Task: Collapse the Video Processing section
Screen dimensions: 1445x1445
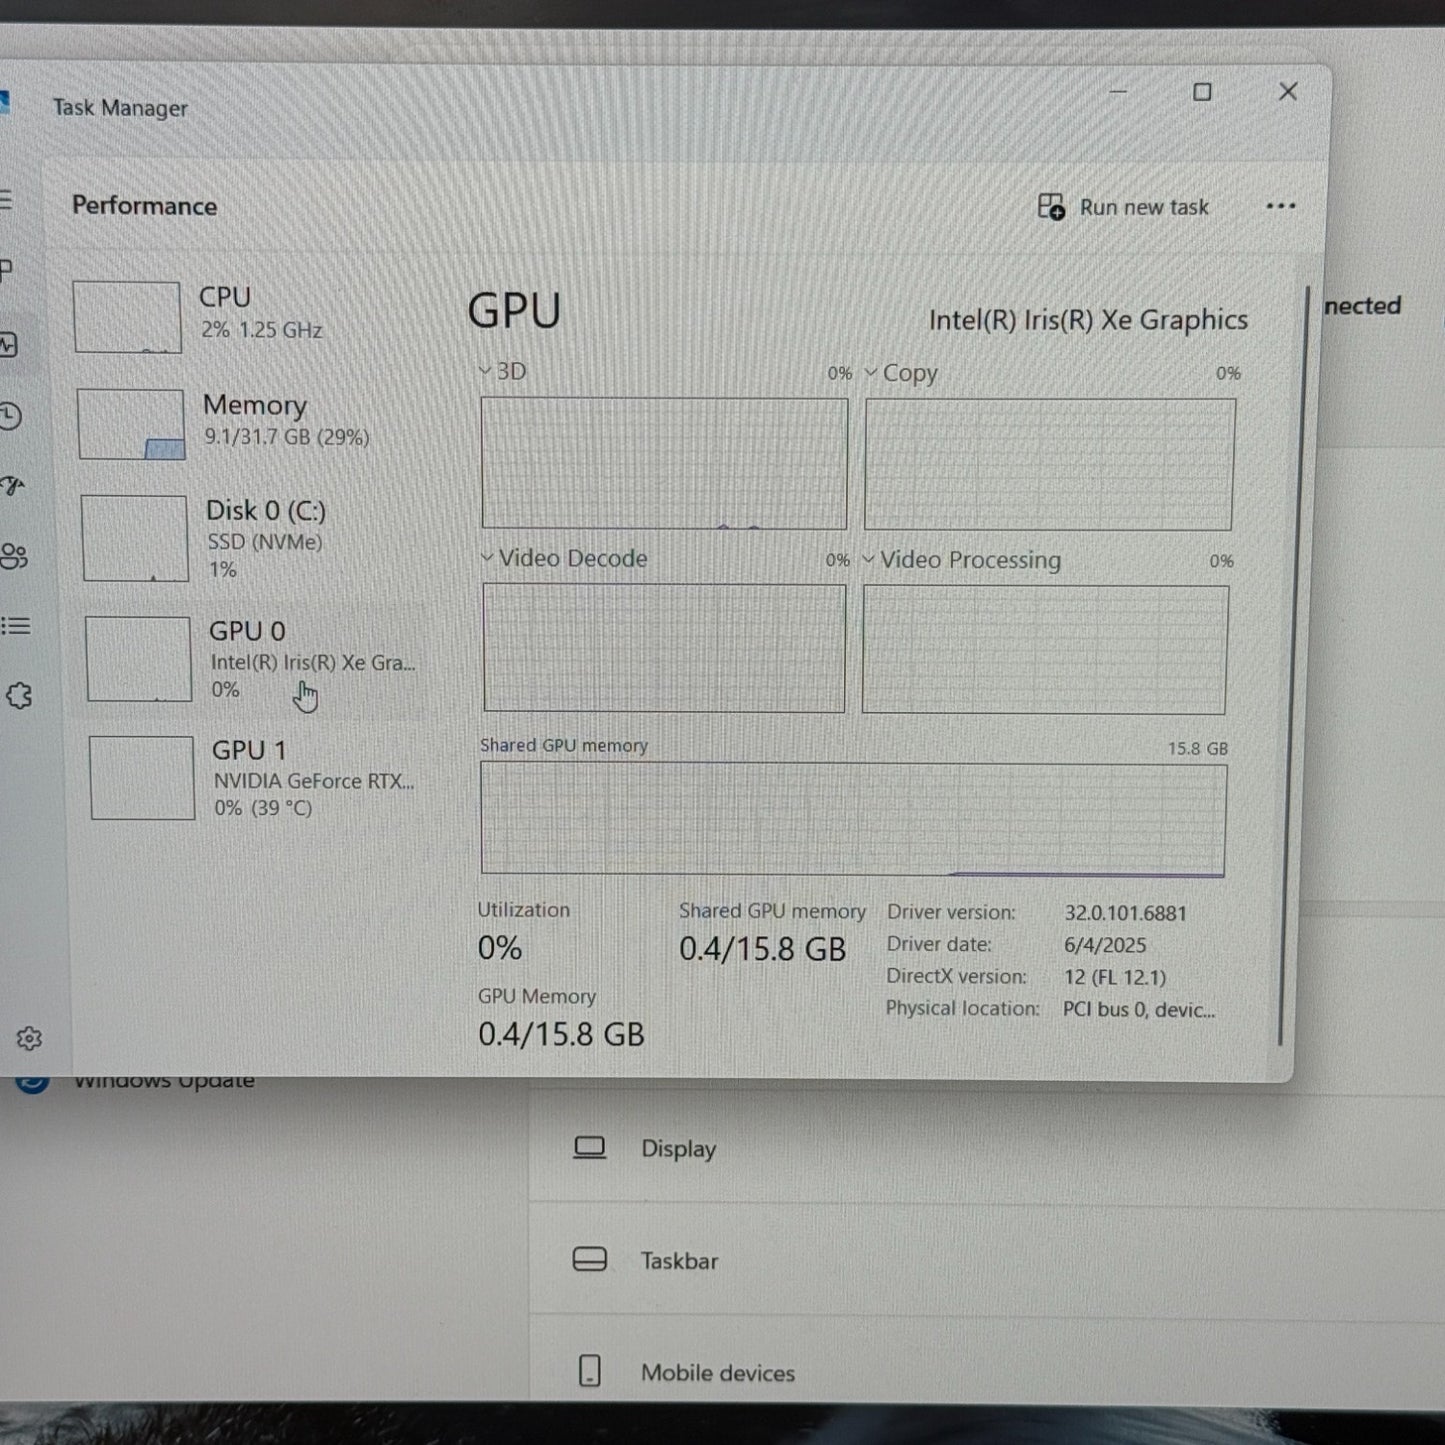Action: coord(869,560)
